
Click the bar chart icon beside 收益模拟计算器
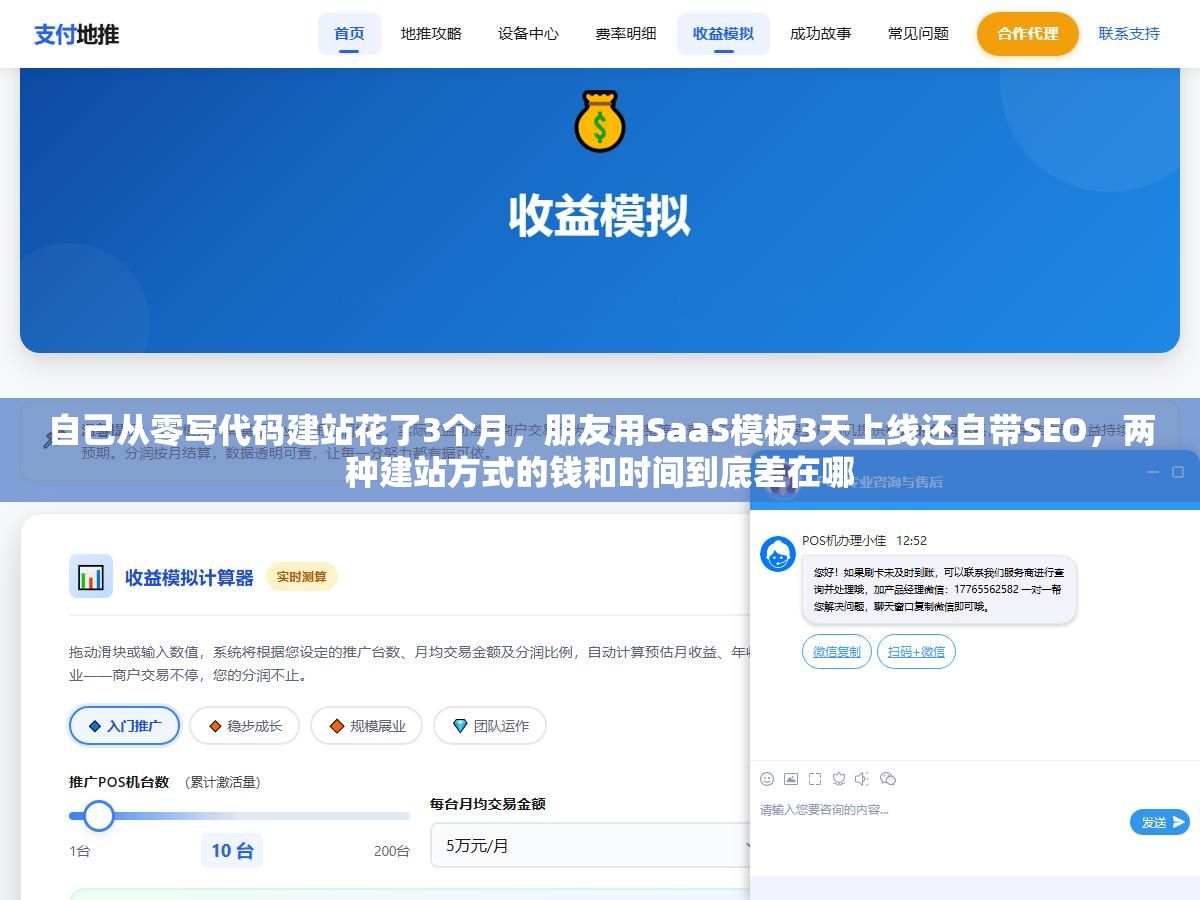(91, 576)
